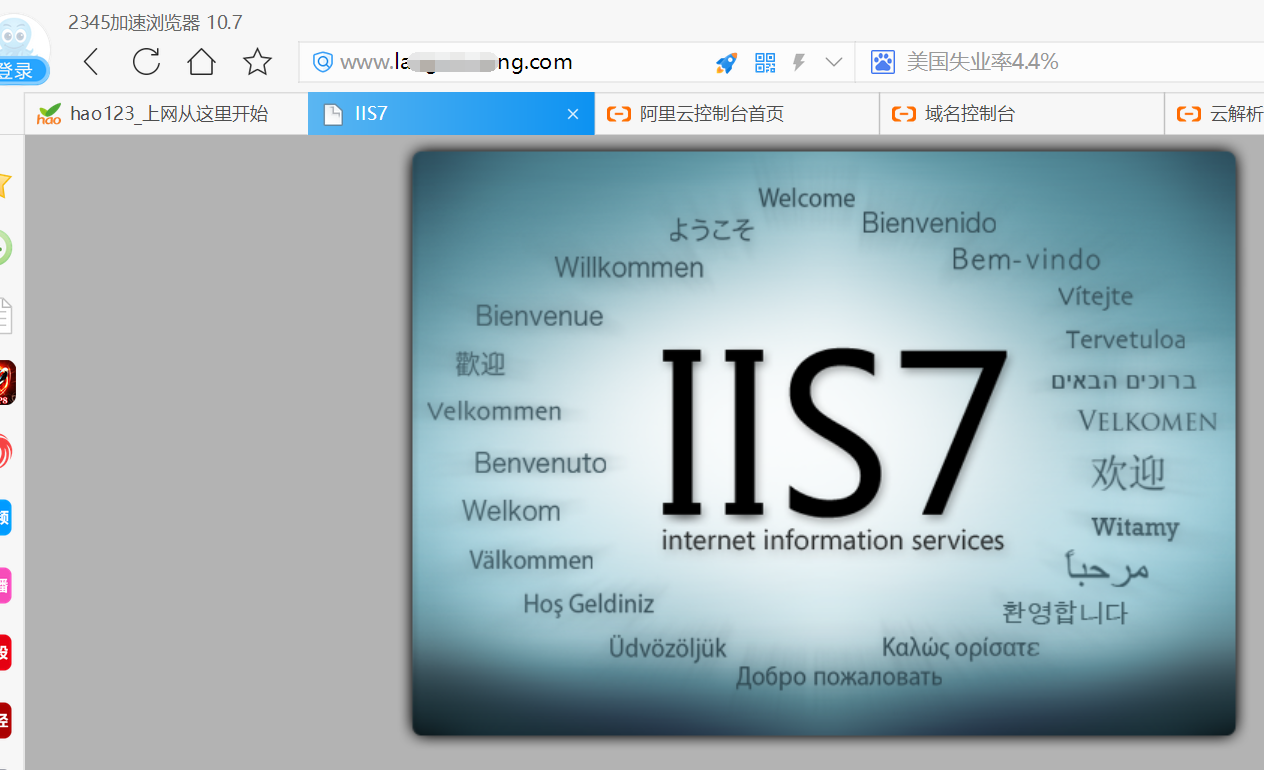Click the "Witamy" text
1264x770 pixels.
tap(1135, 527)
